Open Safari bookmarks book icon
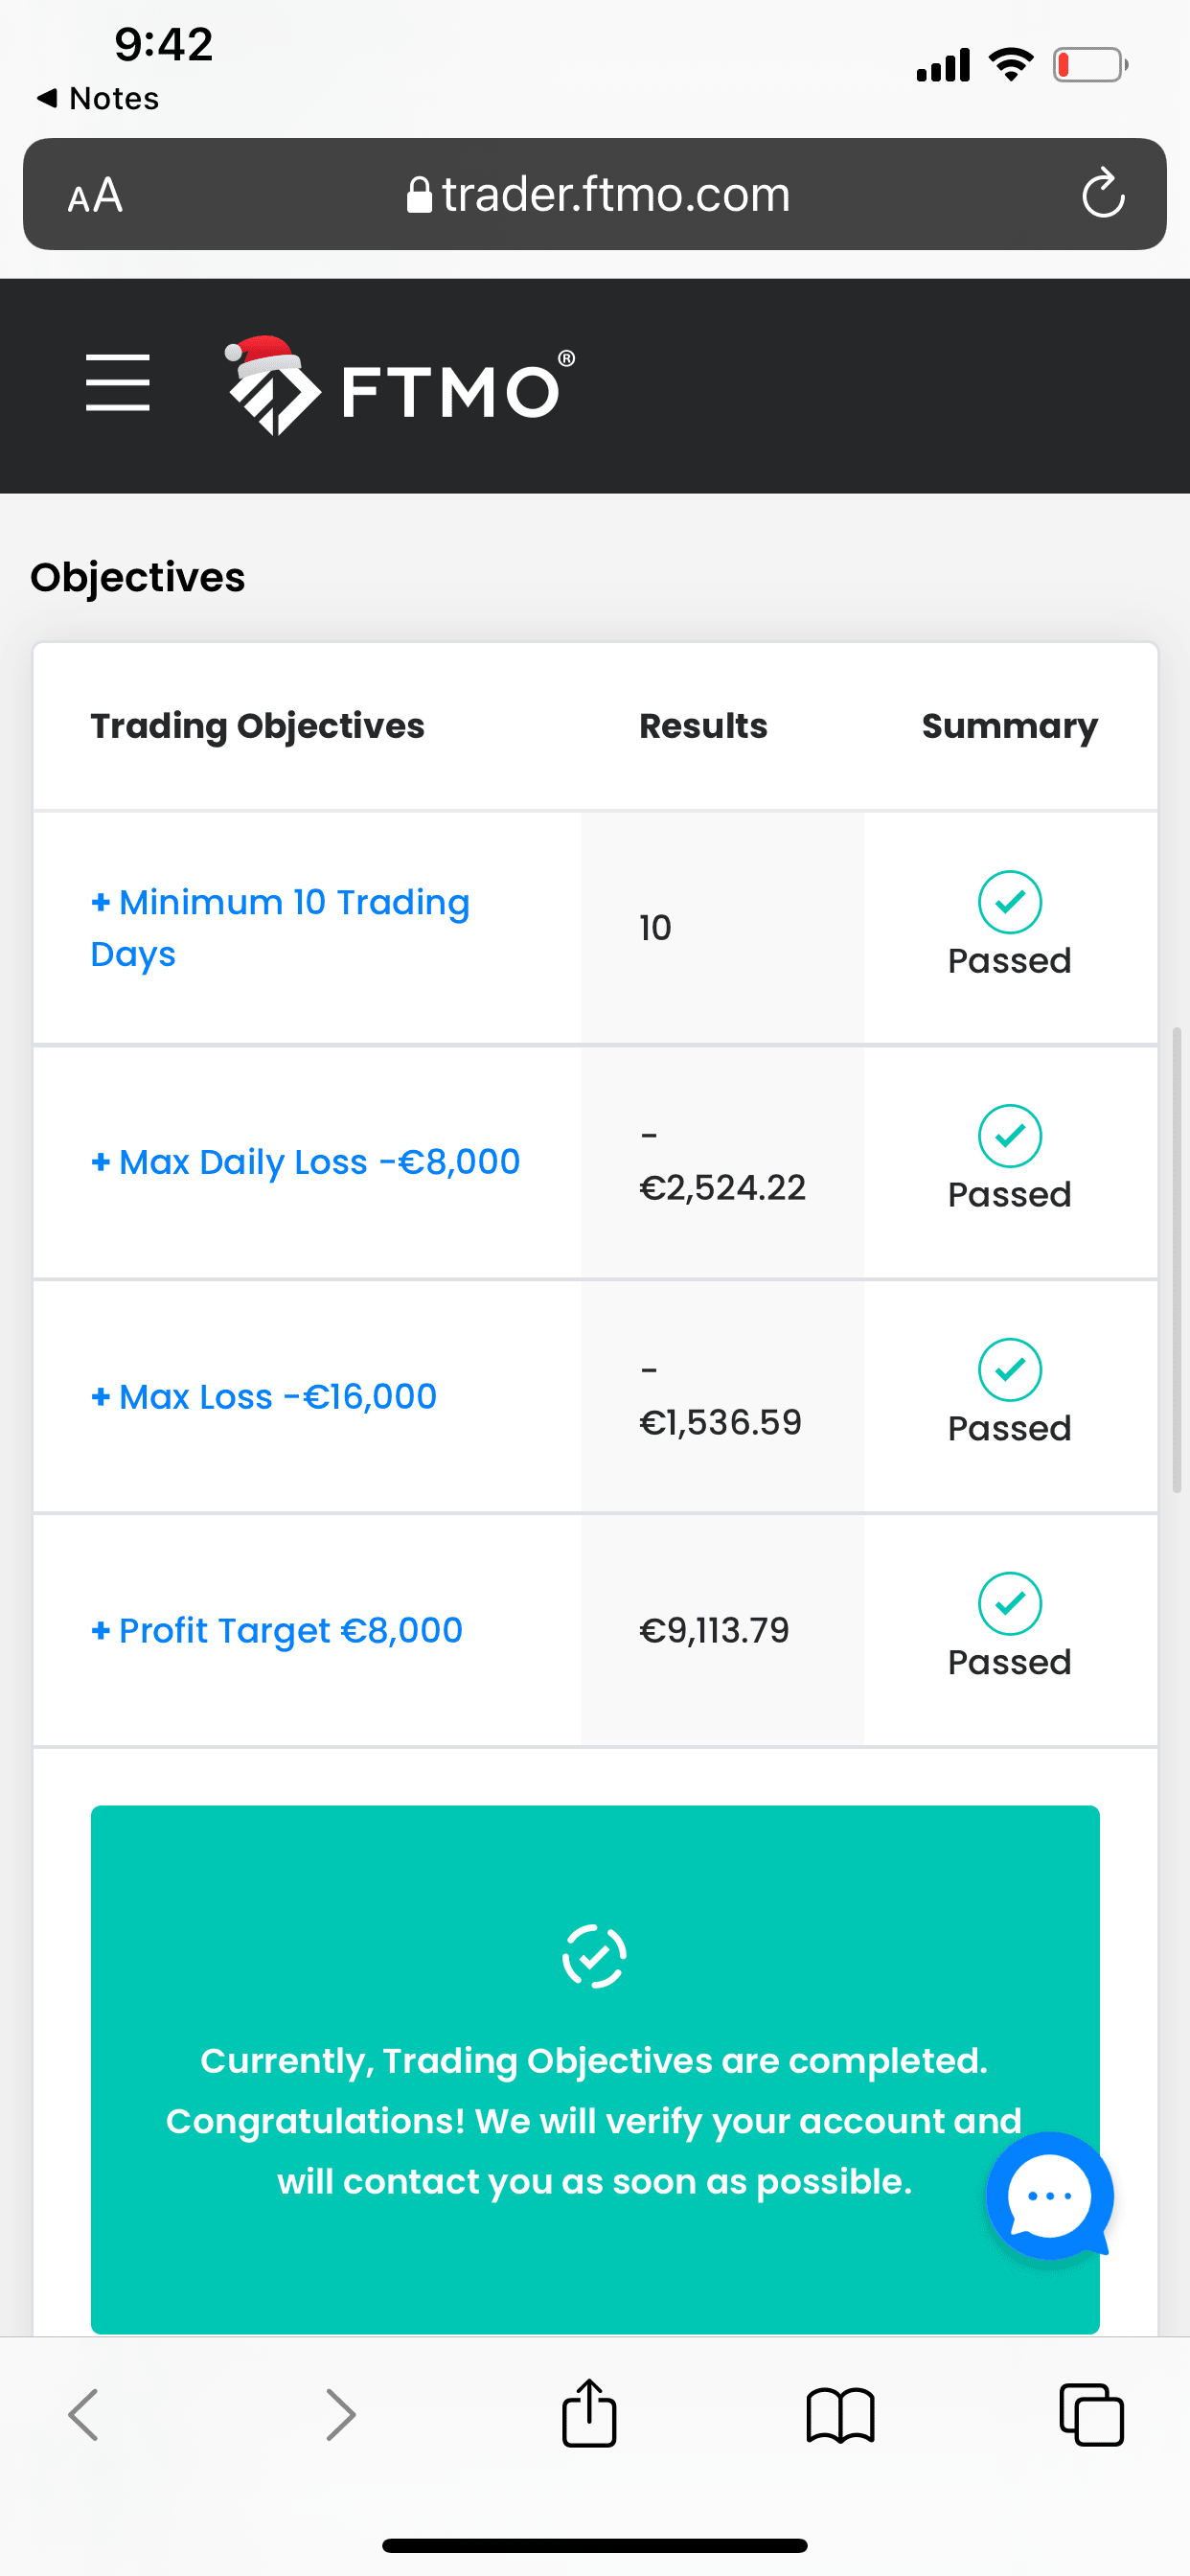The width and height of the screenshot is (1190, 2576). [840, 2416]
